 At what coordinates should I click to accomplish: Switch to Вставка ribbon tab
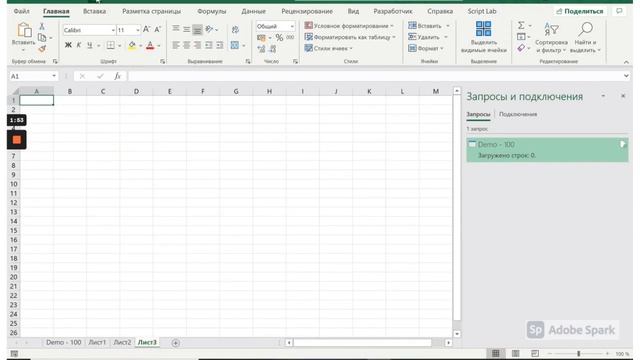point(94,11)
